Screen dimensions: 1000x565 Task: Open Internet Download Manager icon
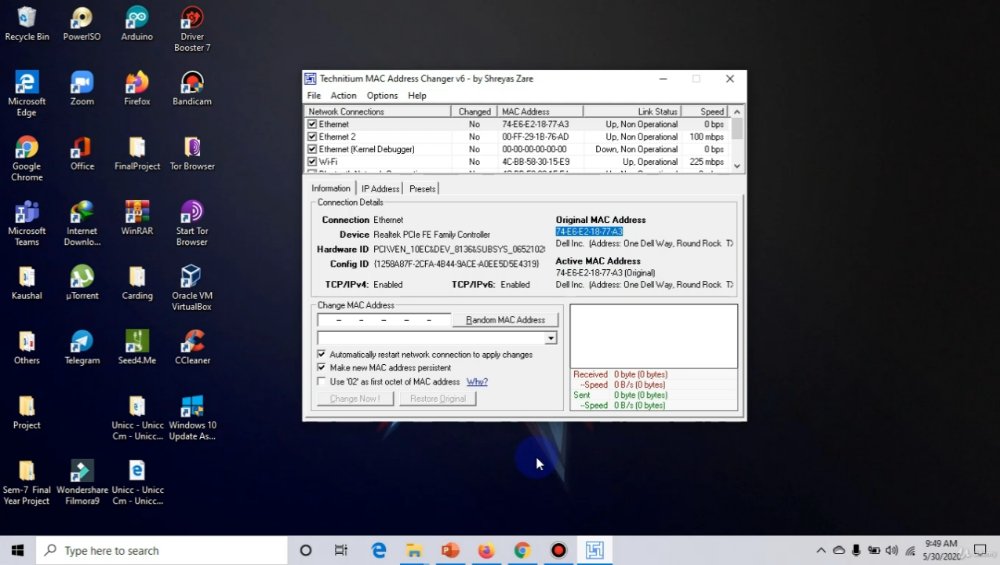click(x=82, y=223)
